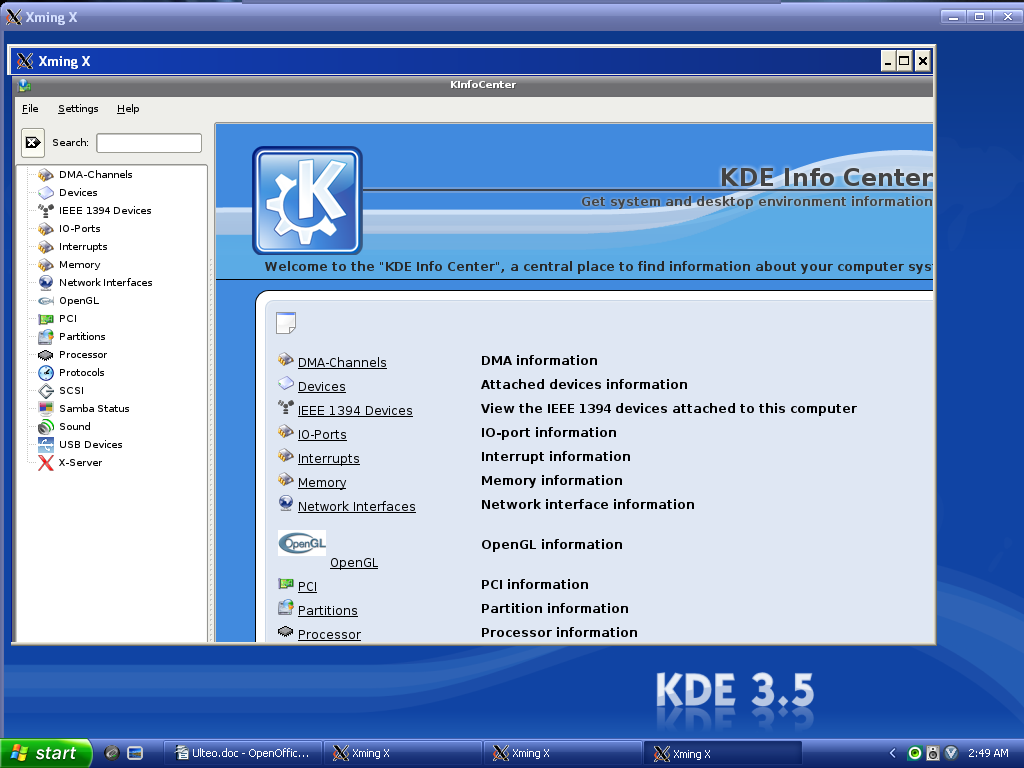Select Sound text in sidebar tree

(74, 426)
